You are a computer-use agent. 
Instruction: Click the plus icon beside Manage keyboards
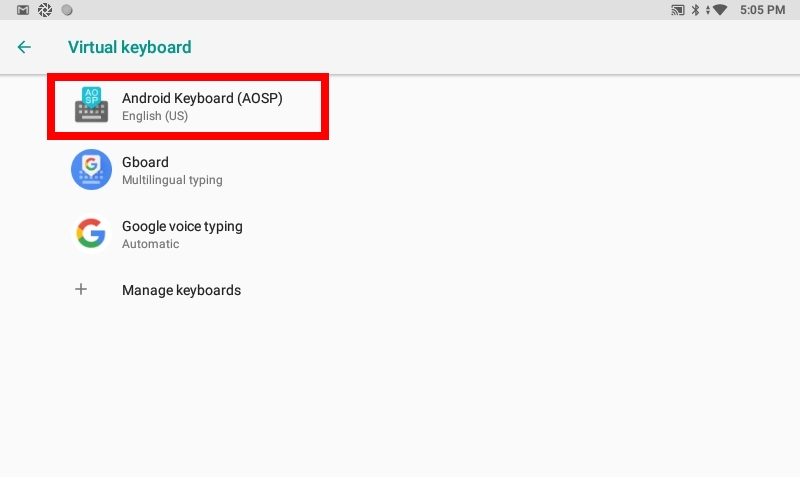pyautogui.click(x=81, y=289)
